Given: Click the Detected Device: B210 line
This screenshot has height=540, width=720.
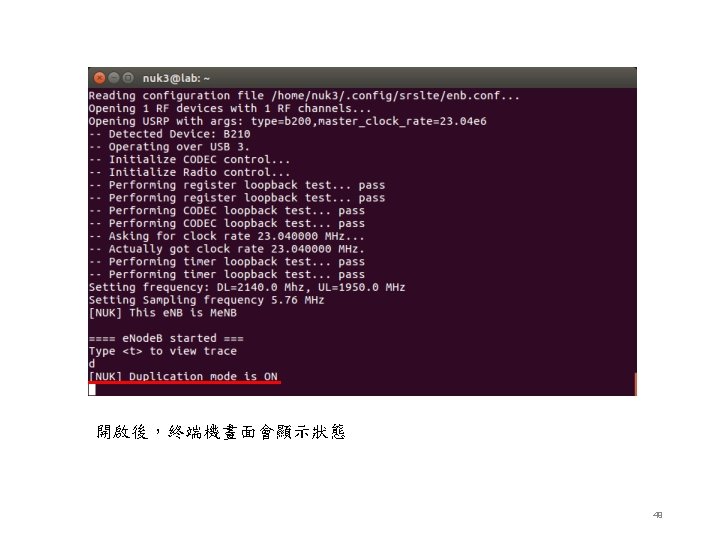Looking at the screenshot, I should pyautogui.click(x=170, y=134).
